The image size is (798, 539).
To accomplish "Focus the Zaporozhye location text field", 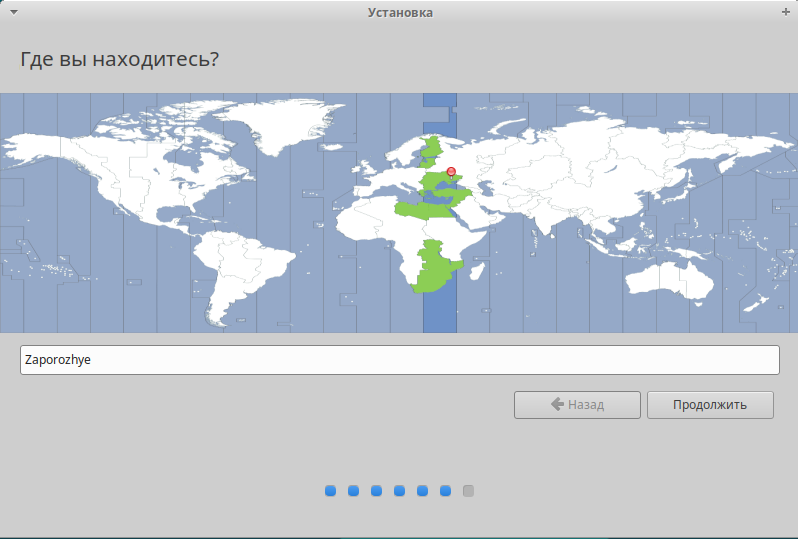I will tap(400, 360).
